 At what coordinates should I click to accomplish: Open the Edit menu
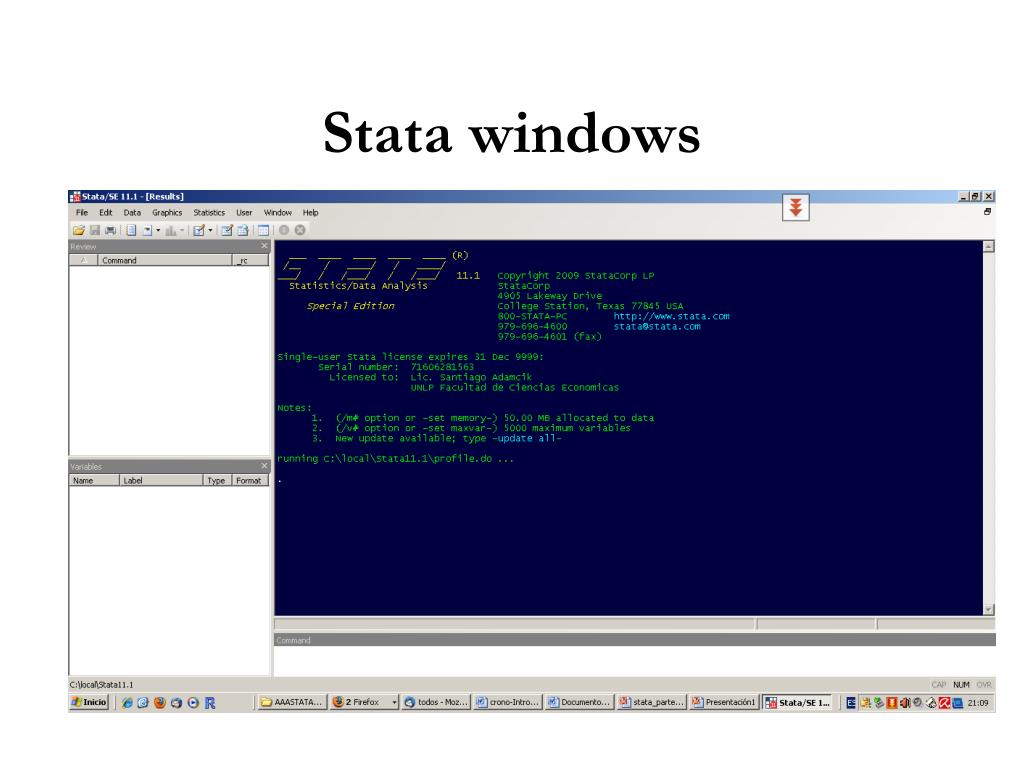pyautogui.click(x=105, y=212)
